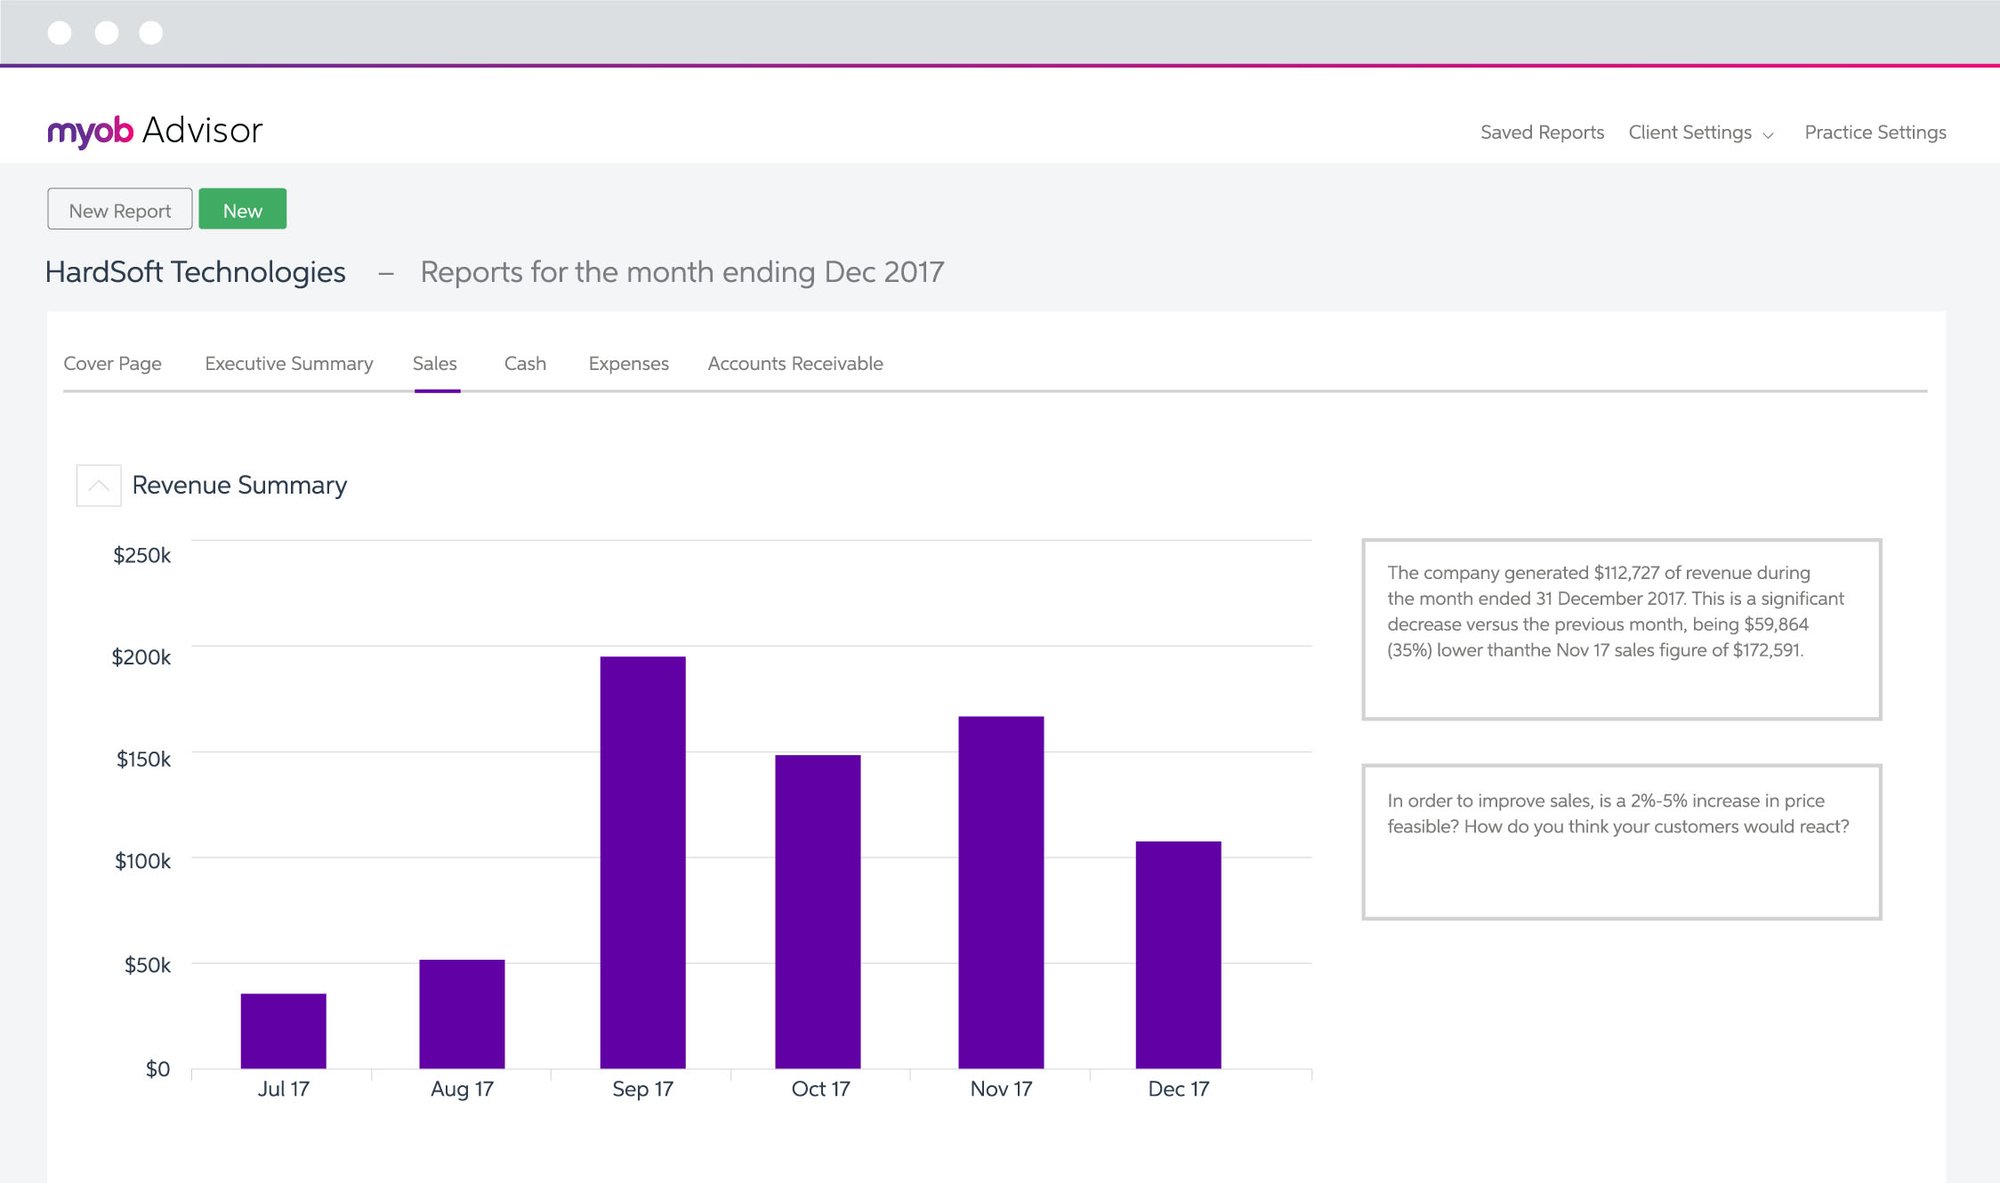Go to Practice Settings
2000x1183 pixels.
1875,131
